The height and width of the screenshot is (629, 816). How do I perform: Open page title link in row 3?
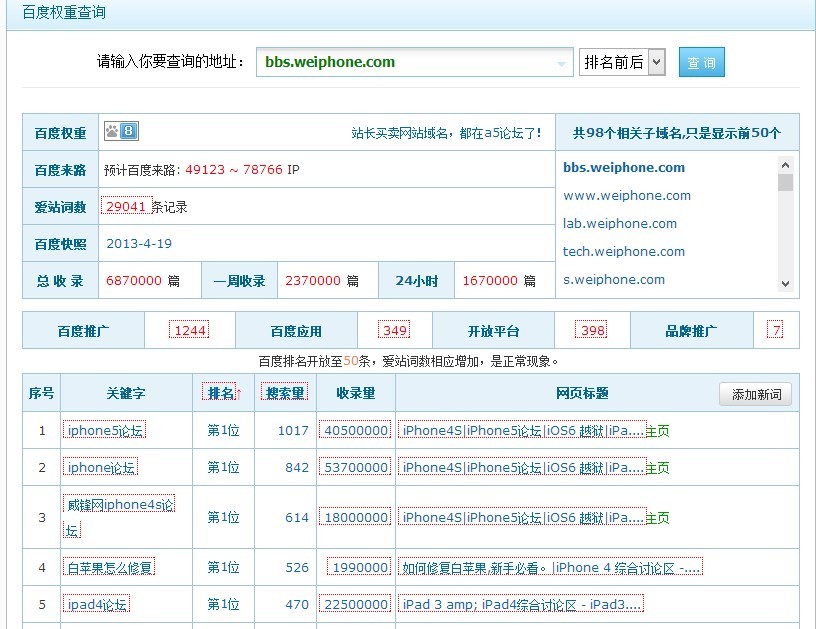pos(522,517)
